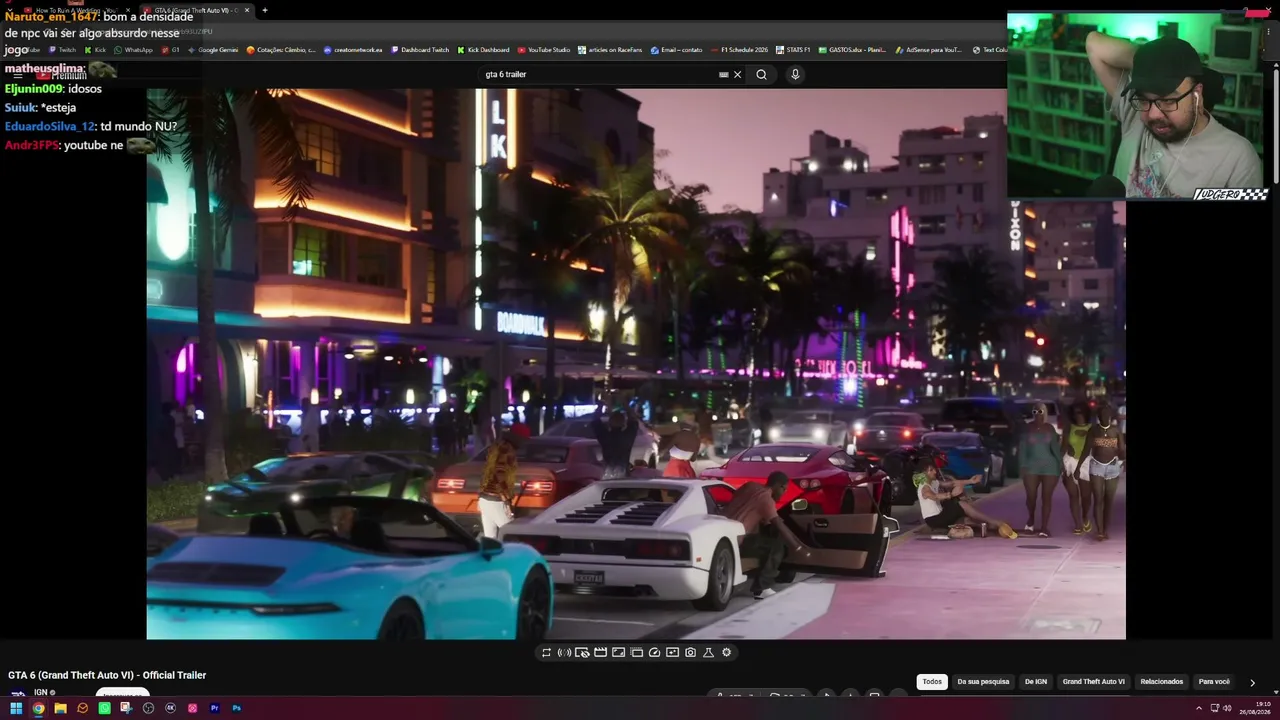The width and height of the screenshot is (1280, 720).
Task: Open the createnetwork.ea bookmark
Action: pyautogui.click(x=353, y=50)
